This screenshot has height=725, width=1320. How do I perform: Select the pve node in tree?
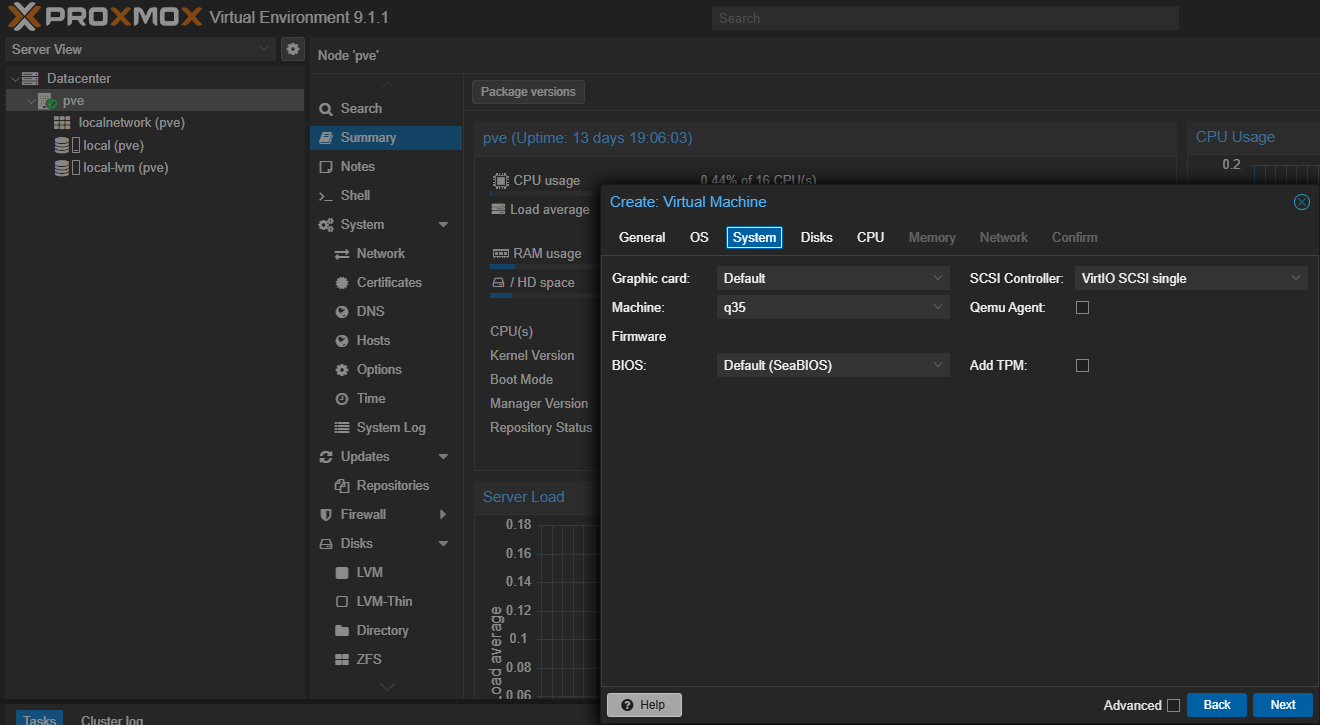click(x=73, y=100)
